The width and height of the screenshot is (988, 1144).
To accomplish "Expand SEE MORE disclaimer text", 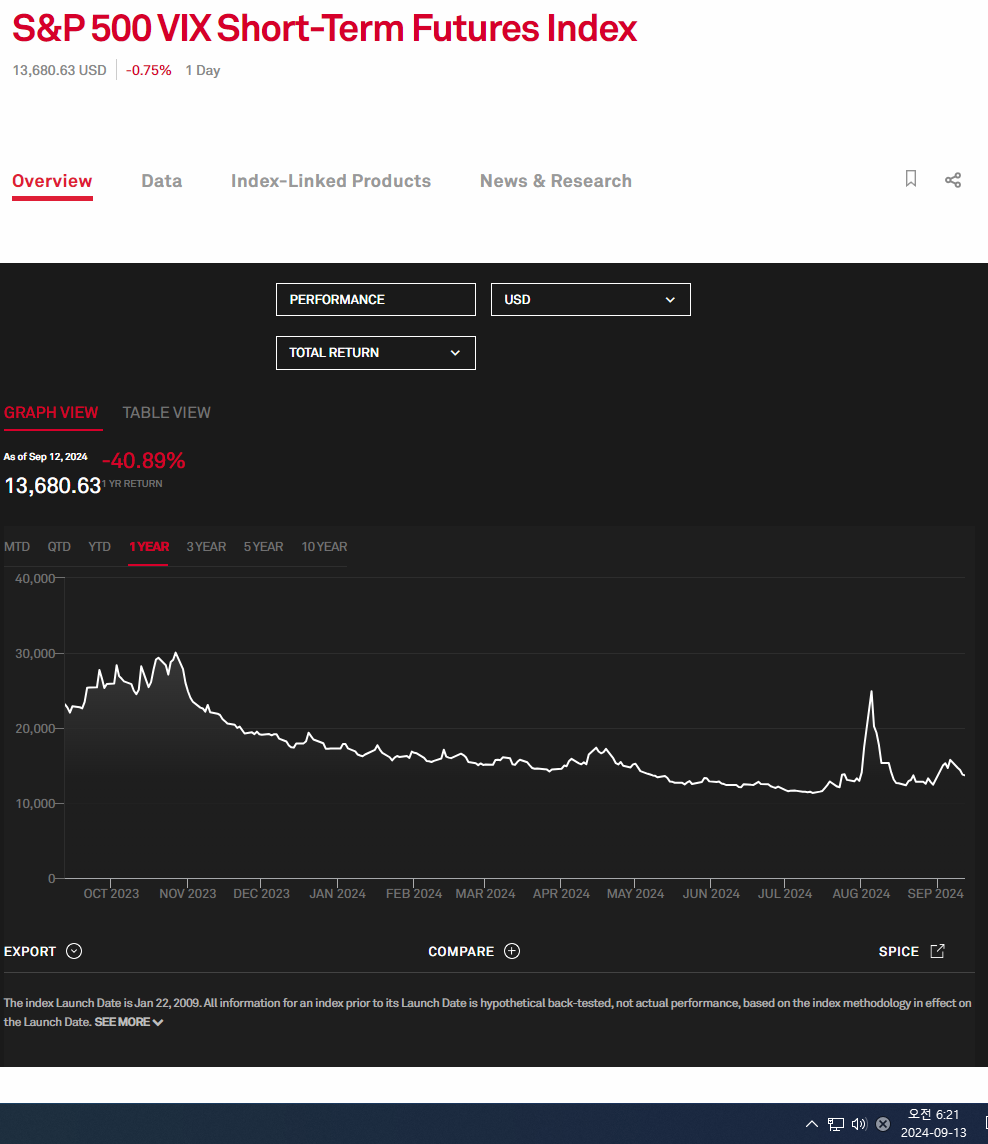I will 128,1022.
